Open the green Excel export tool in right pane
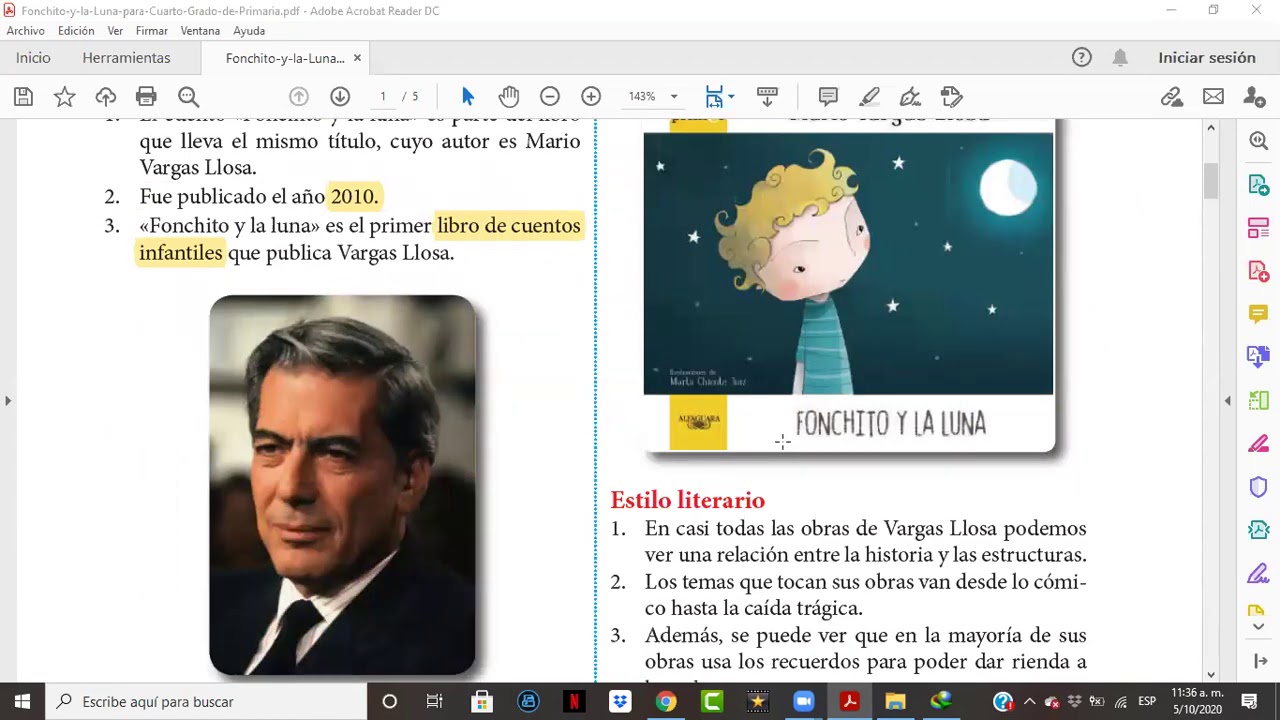The image size is (1280, 720). 1258,400
